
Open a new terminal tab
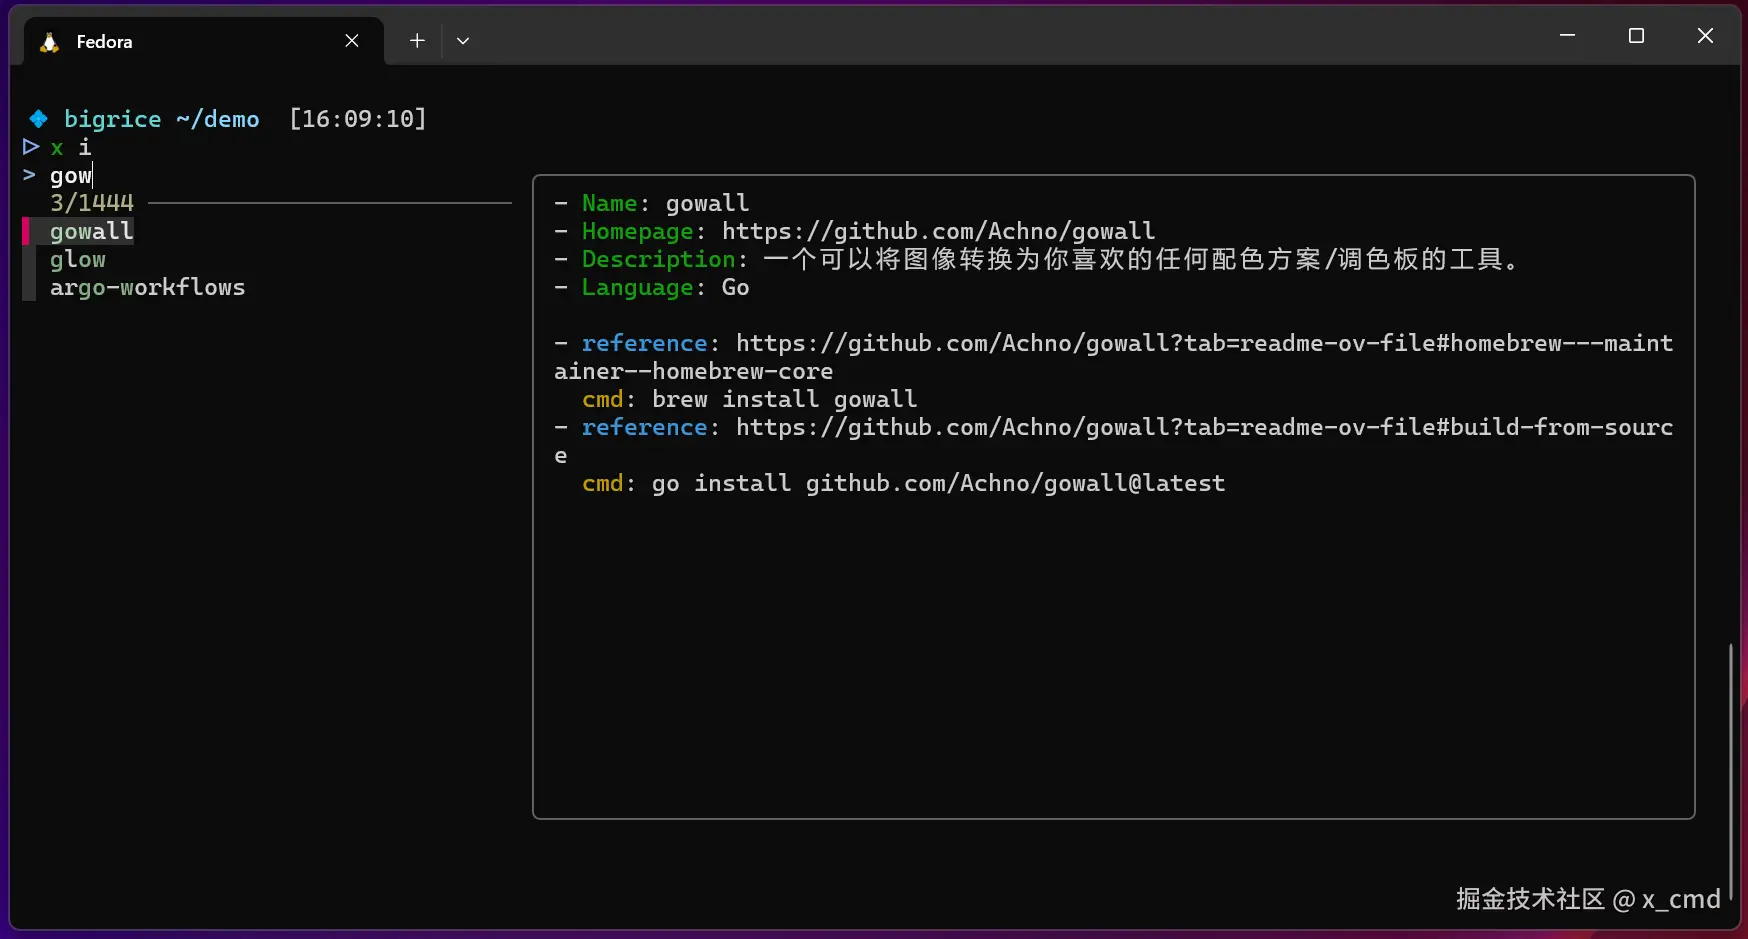tap(417, 41)
